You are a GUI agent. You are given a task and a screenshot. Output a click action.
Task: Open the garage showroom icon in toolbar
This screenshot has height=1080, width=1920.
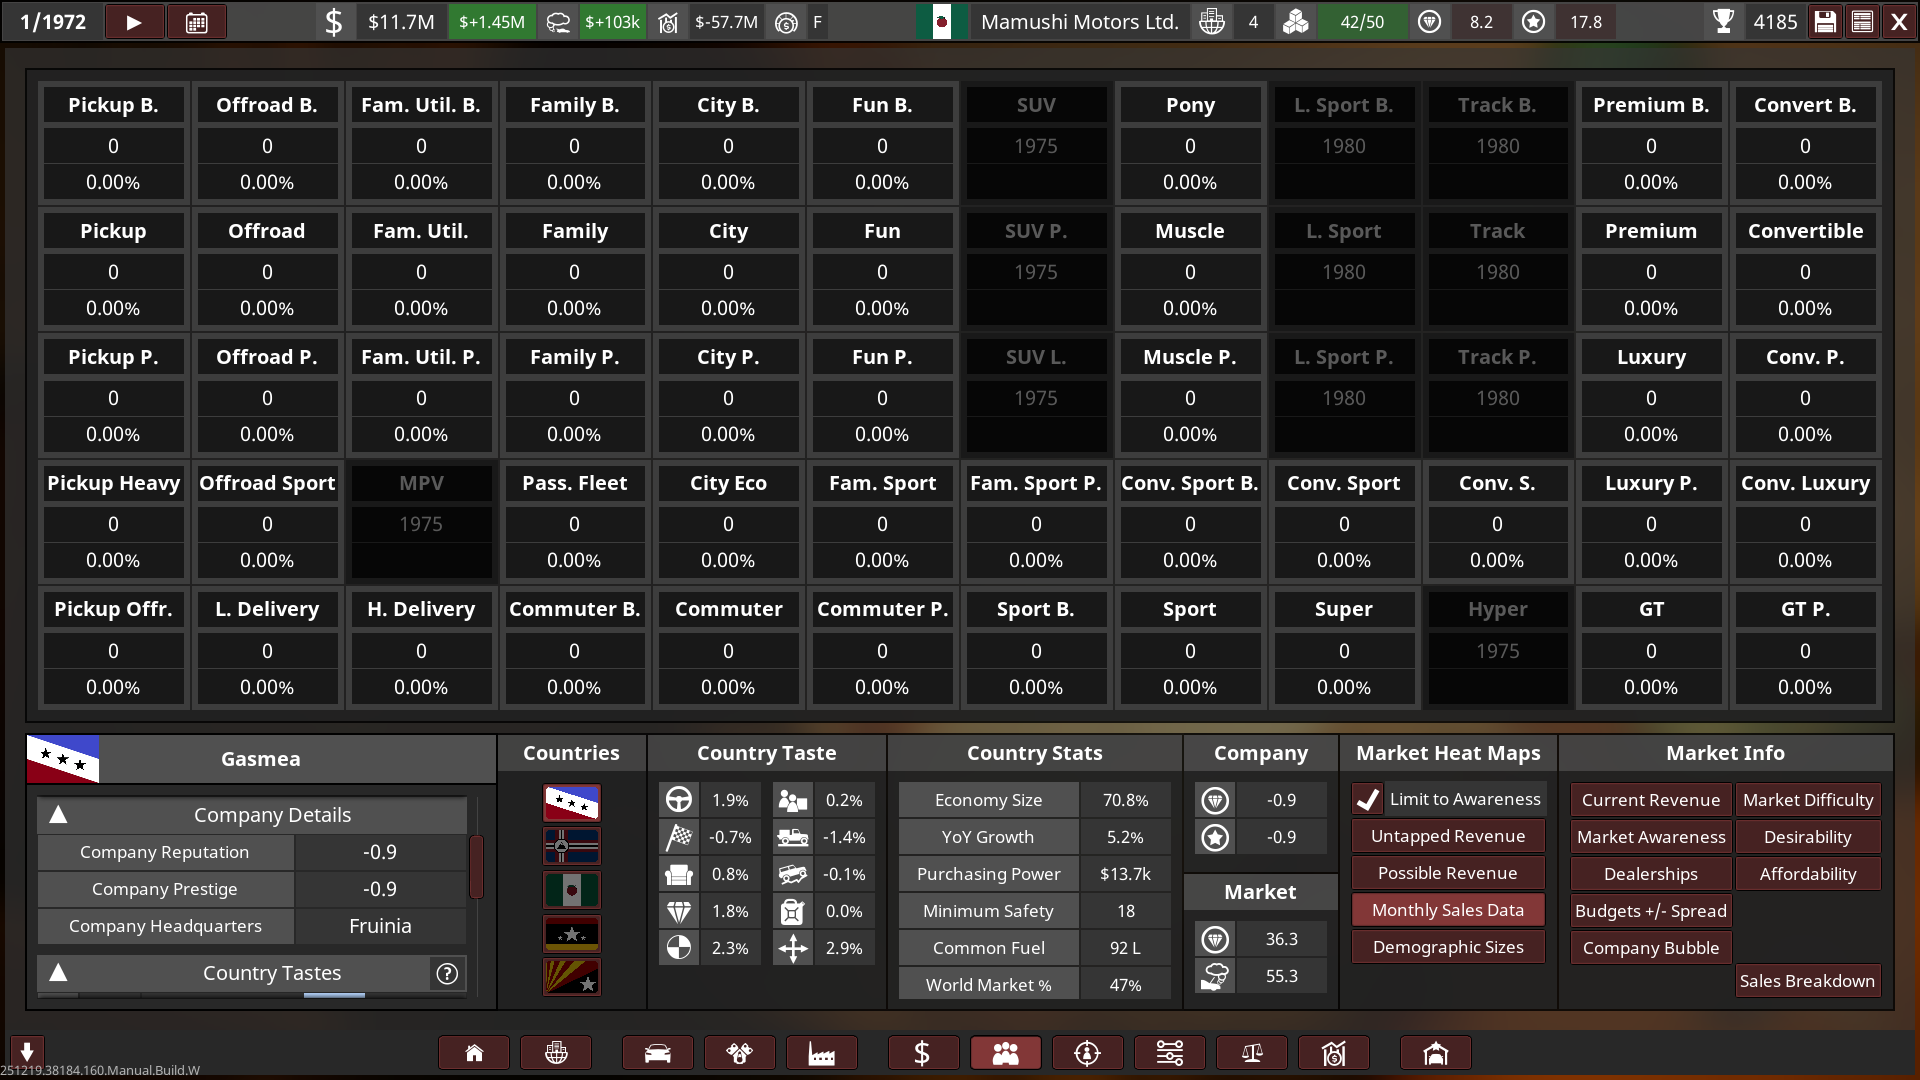tap(1435, 1053)
